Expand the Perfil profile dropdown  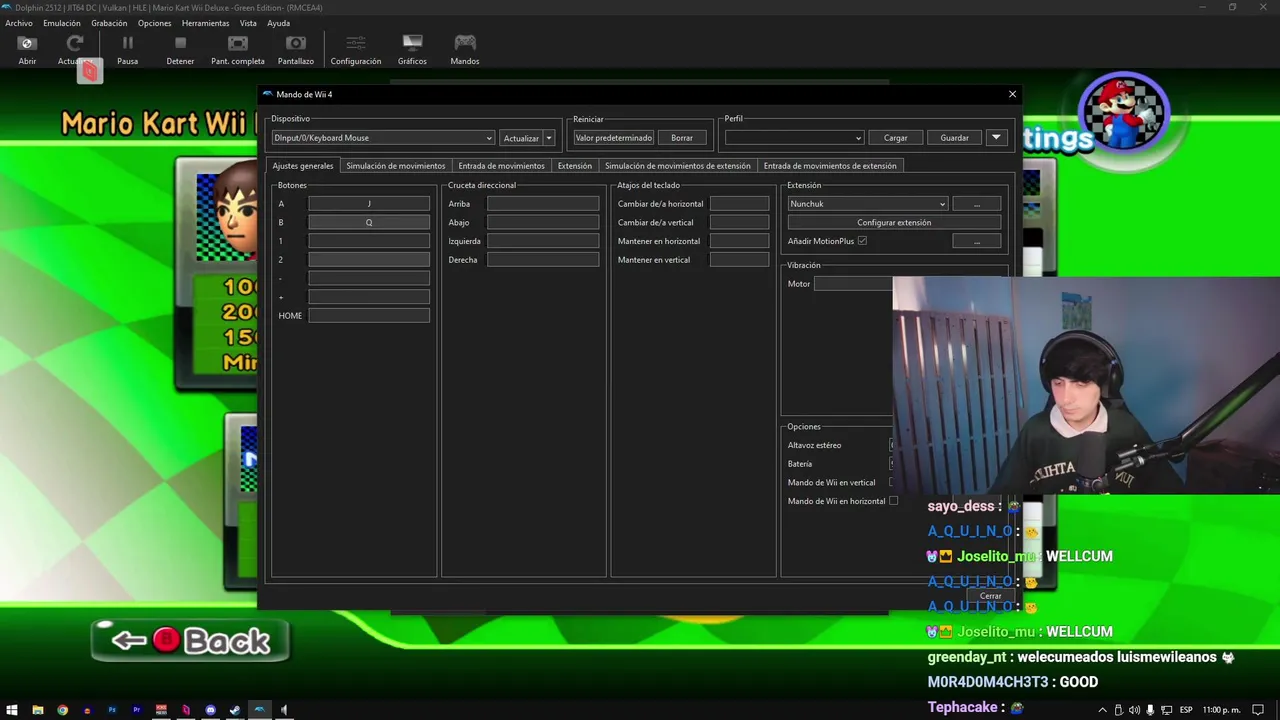point(794,138)
